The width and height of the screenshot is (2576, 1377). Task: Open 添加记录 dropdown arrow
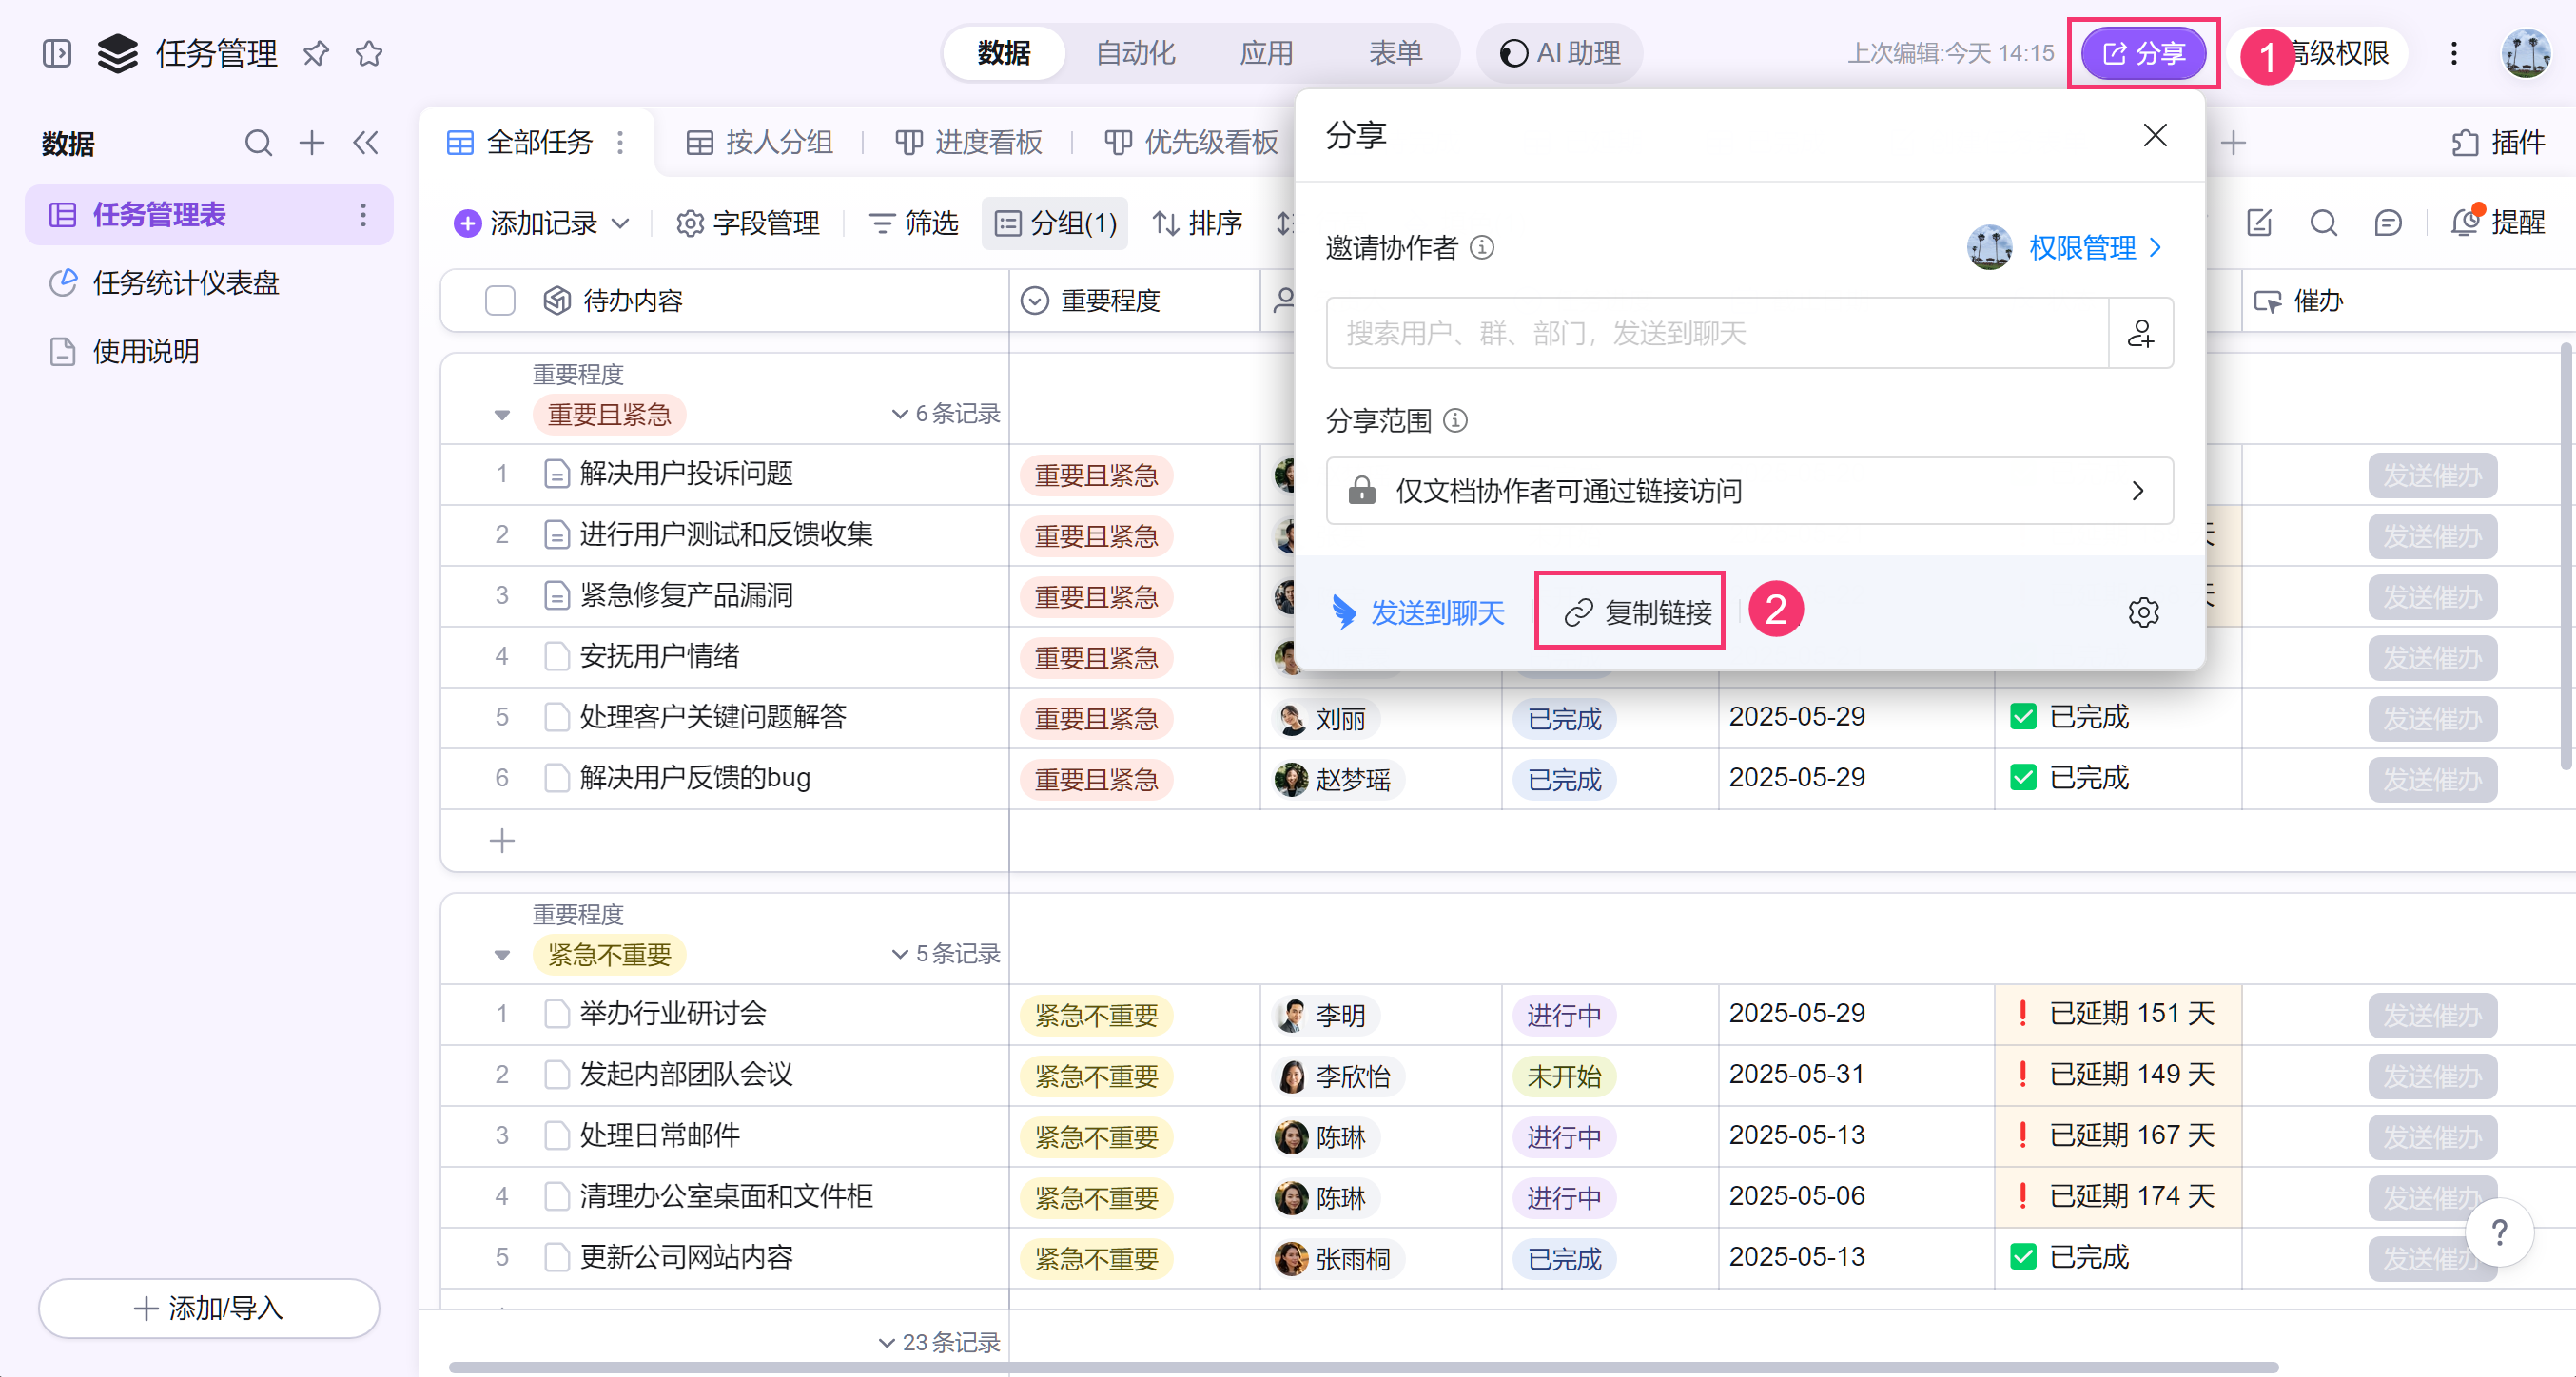click(621, 223)
